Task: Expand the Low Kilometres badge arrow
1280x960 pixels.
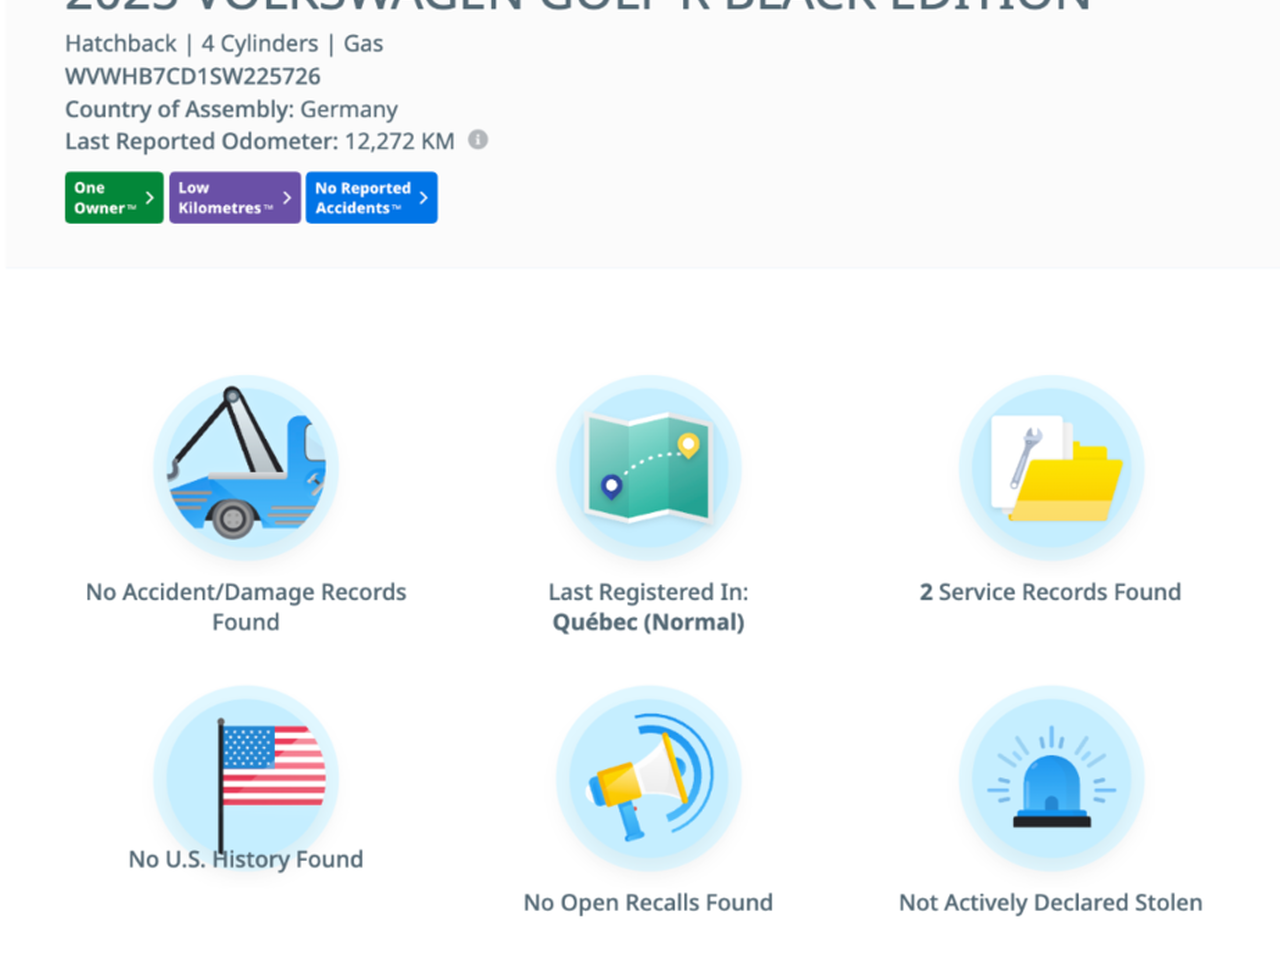Action: [x=287, y=198]
